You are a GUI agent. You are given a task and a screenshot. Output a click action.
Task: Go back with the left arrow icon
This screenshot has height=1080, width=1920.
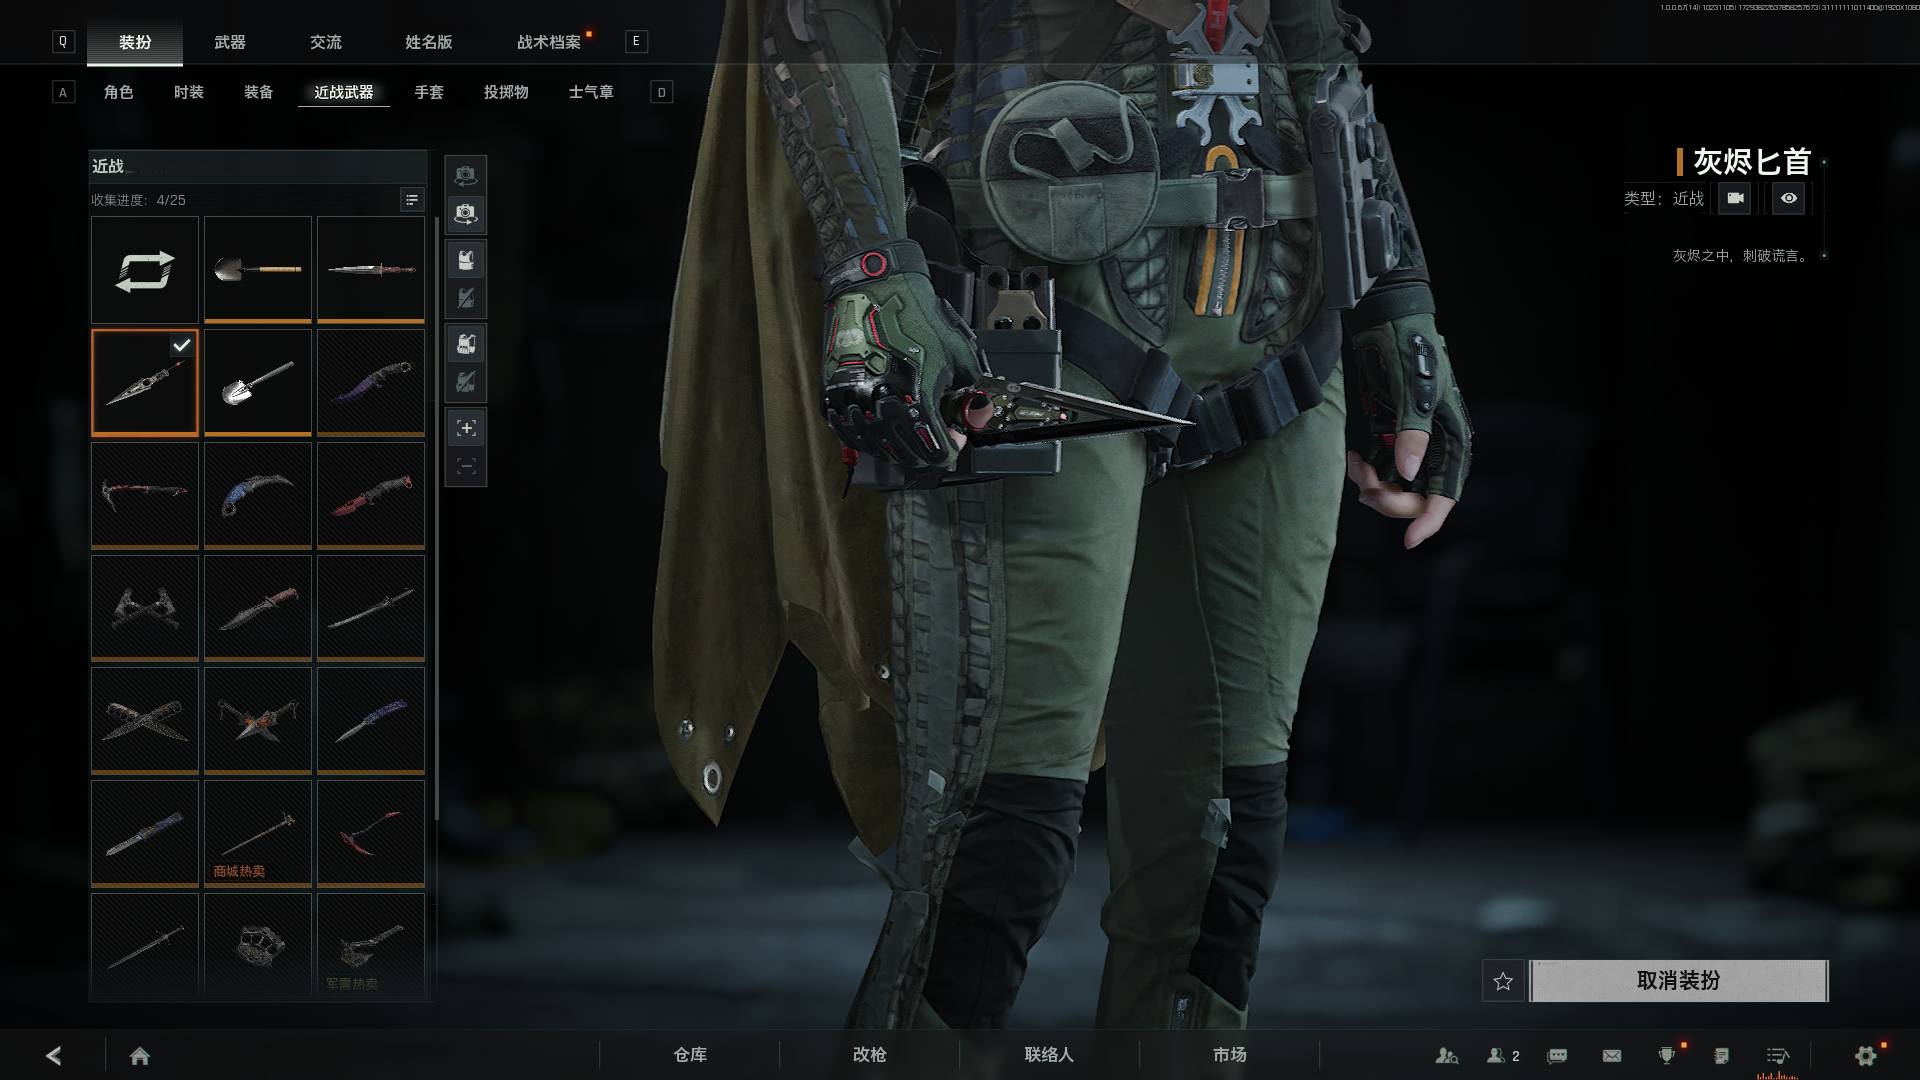(54, 1055)
